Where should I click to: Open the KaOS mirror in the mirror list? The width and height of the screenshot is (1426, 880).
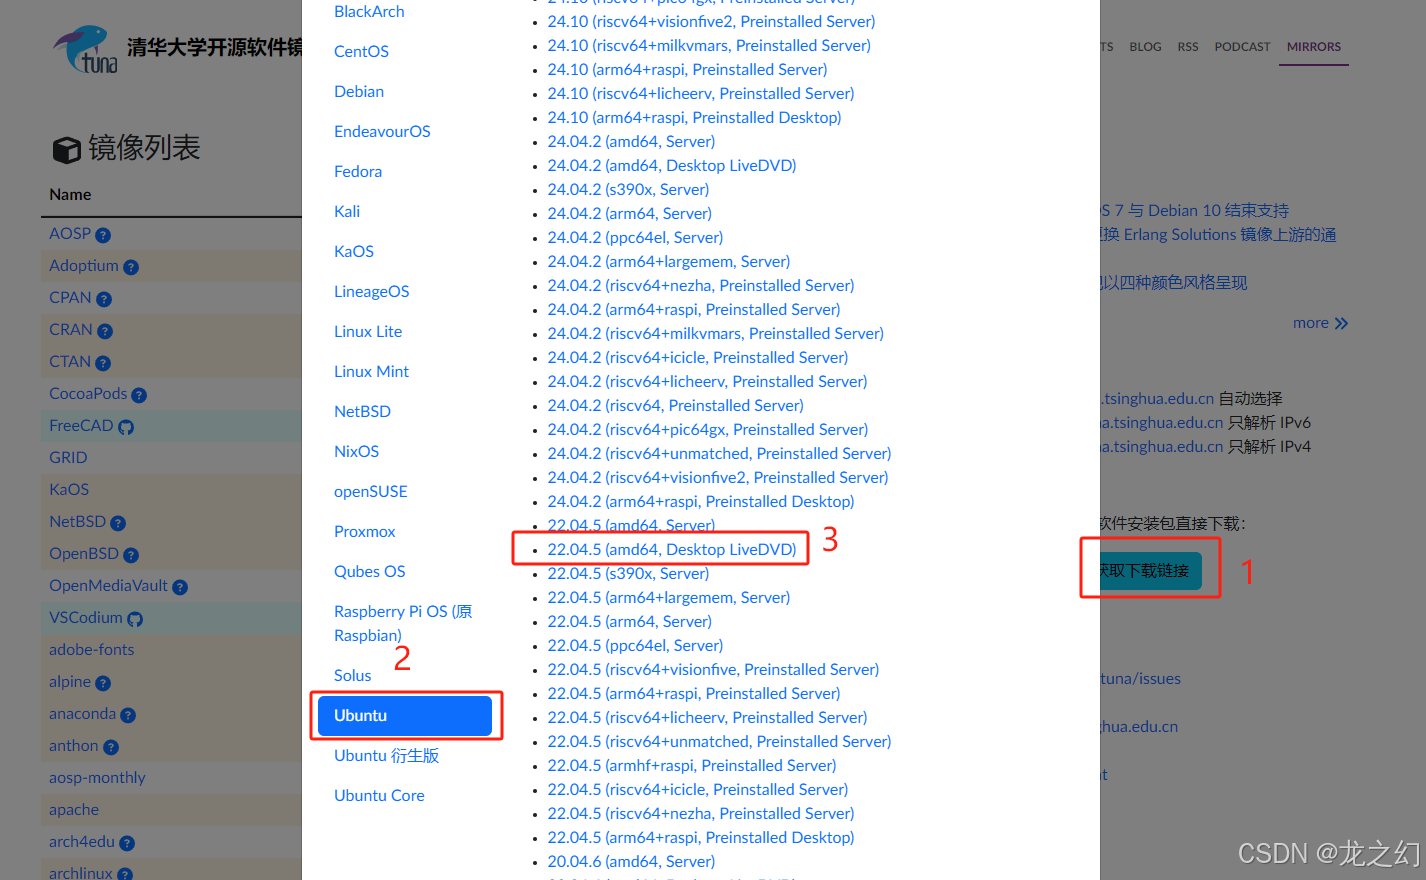[x=69, y=489]
